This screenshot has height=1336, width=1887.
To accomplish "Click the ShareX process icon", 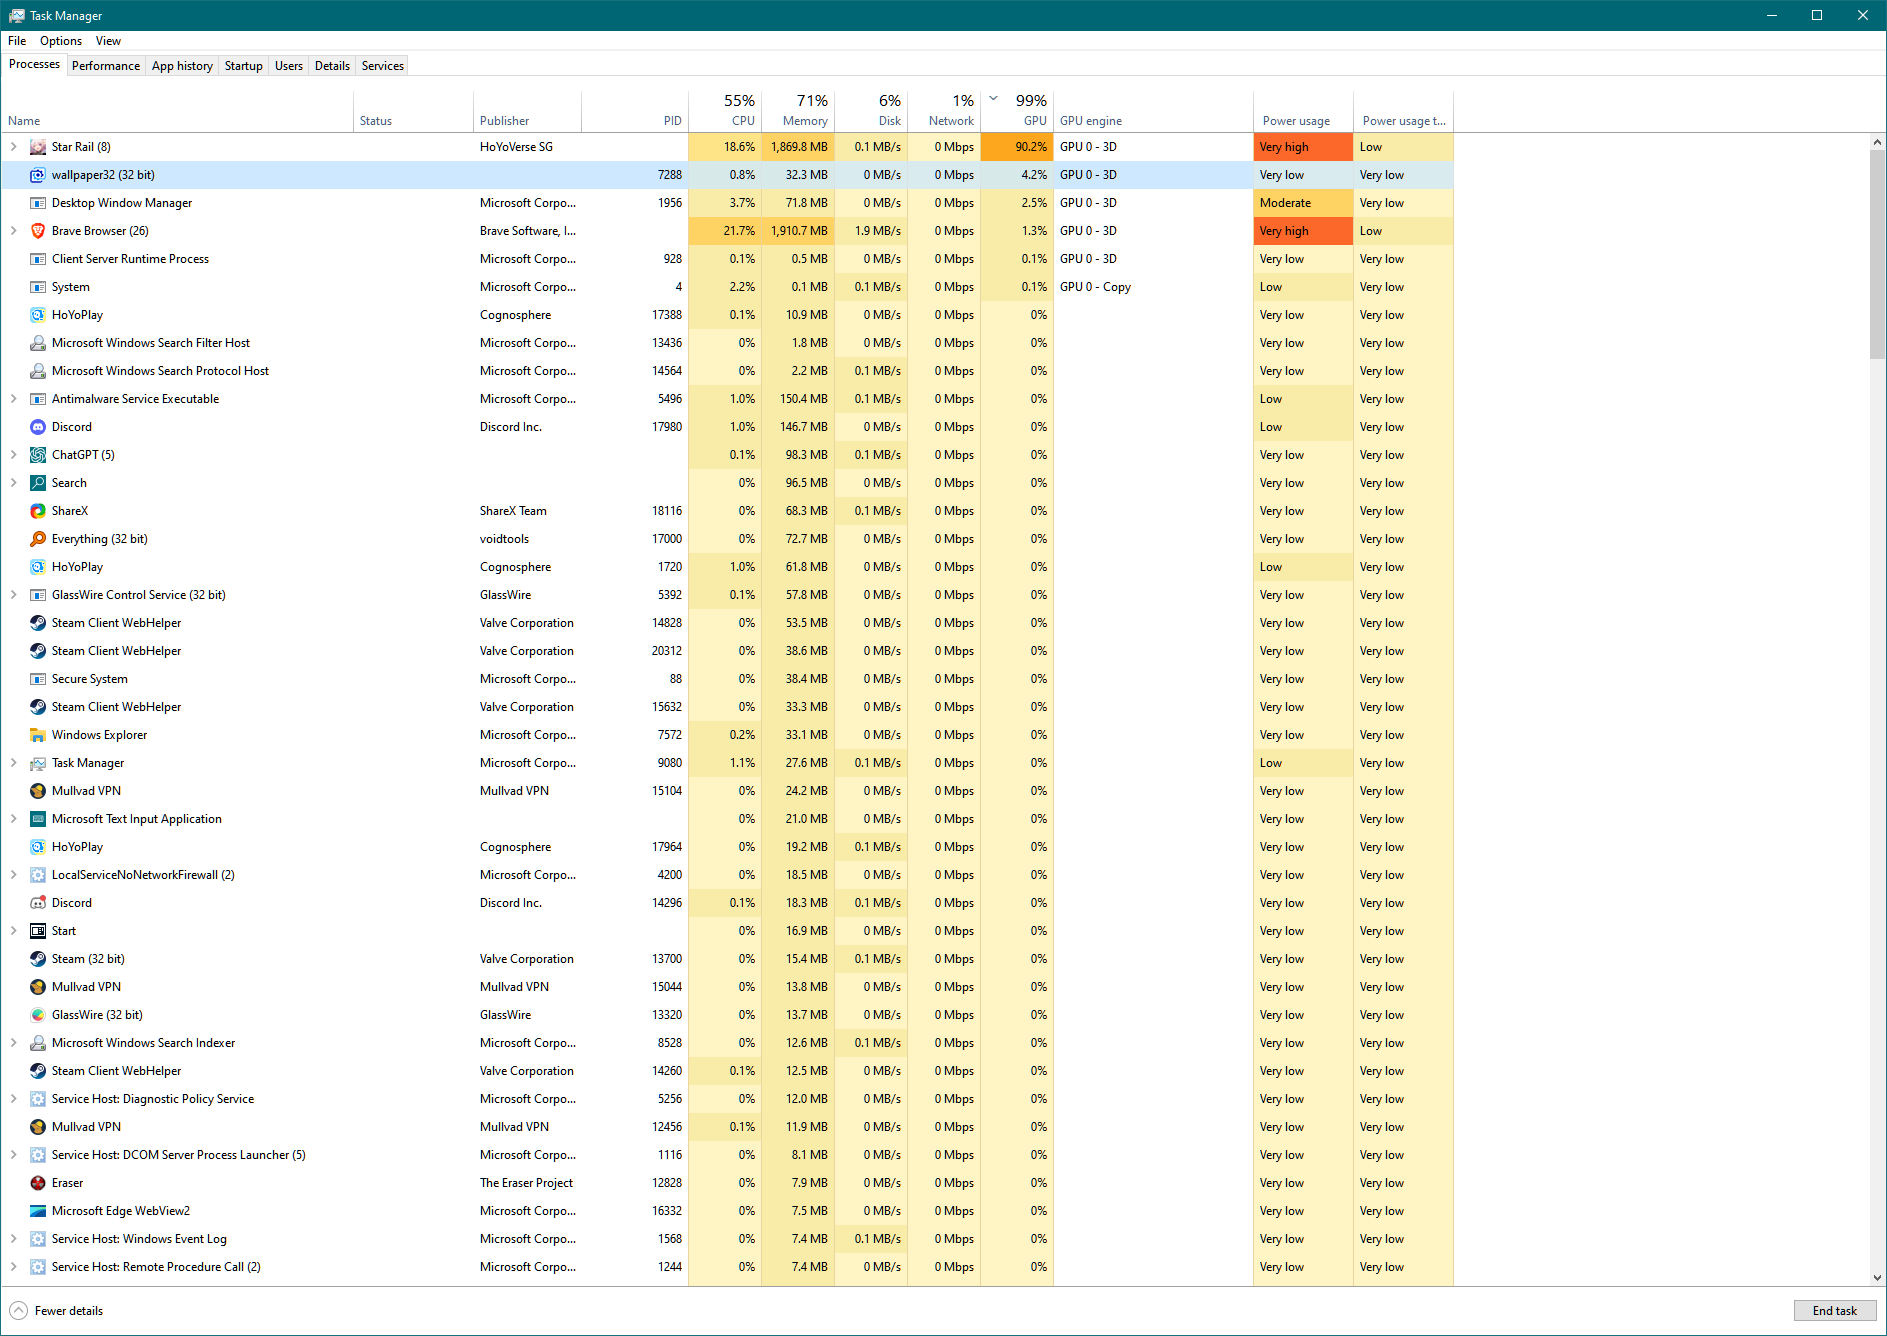I will pyautogui.click(x=38, y=511).
